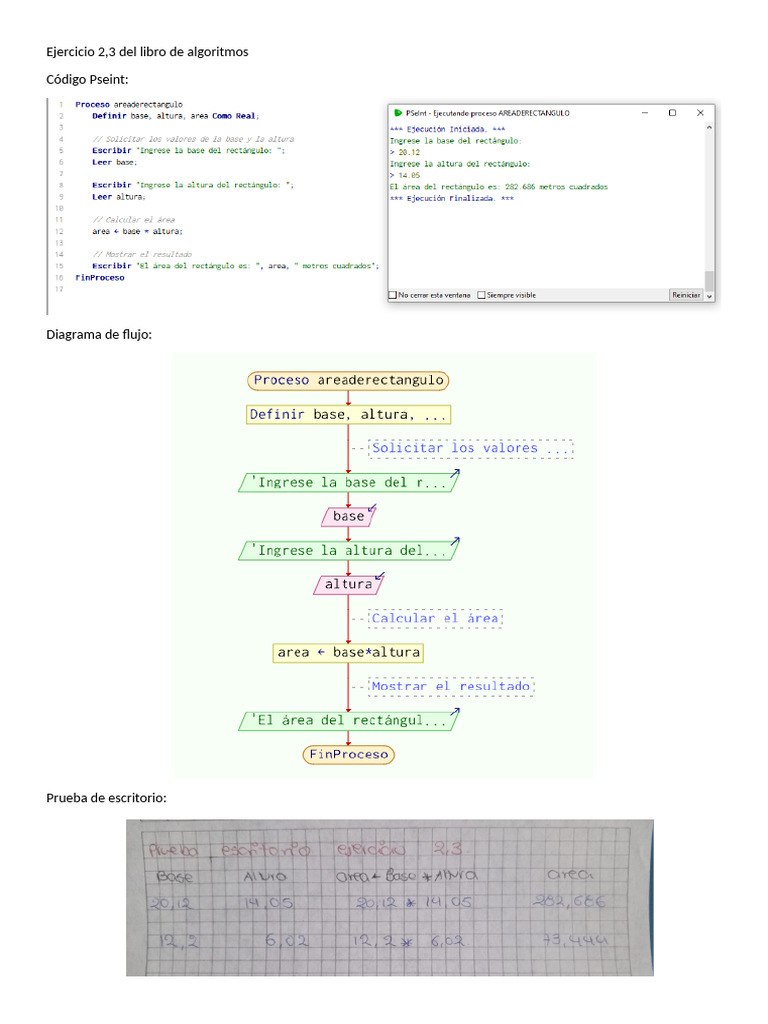
Task: Click input arrow on the 'base' read node
Action: (372, 510)
